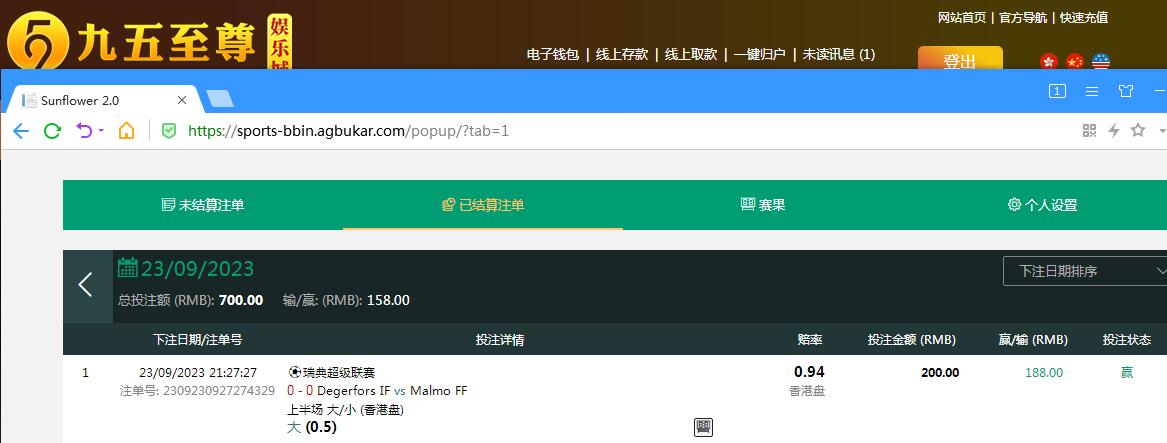Image resolution: width=1167 pixels, height=443 pixels.
Task: Click the win amount 188.00
Action: [x=1044, y=372]
